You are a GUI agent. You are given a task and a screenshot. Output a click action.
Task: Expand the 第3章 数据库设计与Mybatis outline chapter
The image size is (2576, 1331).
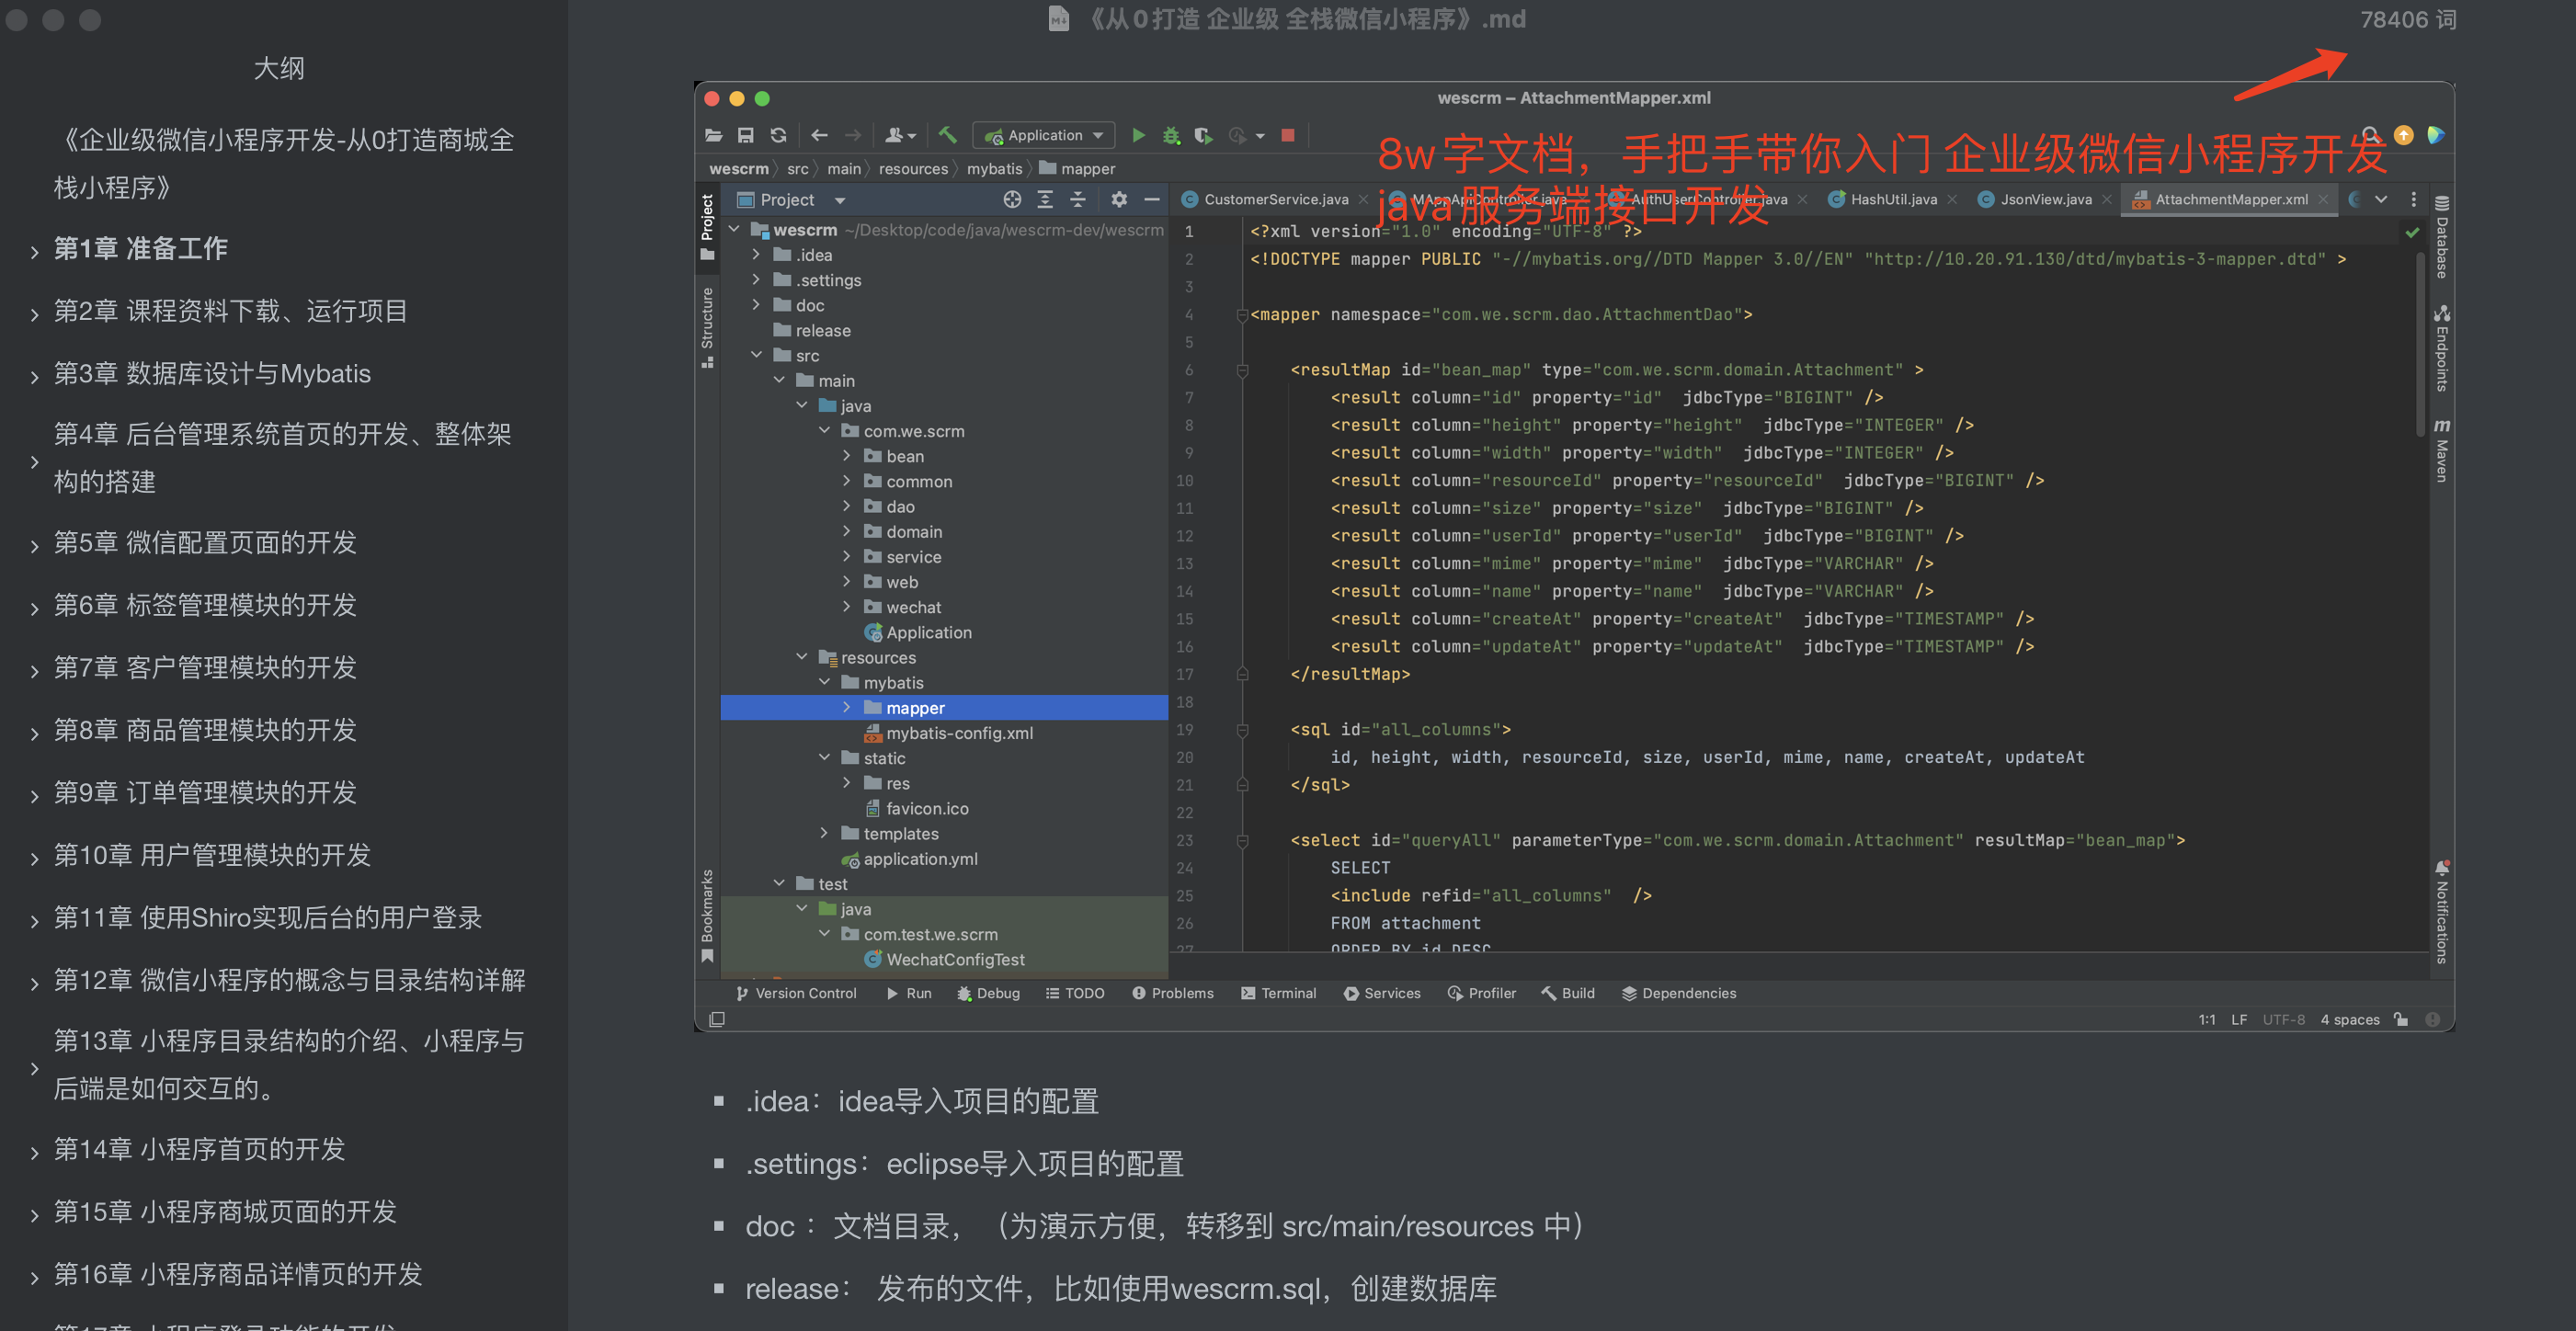tap(35, 376)
